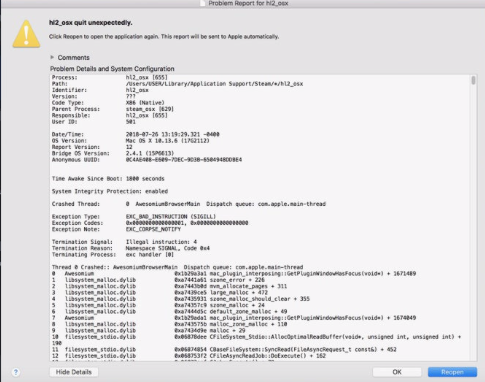Click the Reopen button

[452, 372]
